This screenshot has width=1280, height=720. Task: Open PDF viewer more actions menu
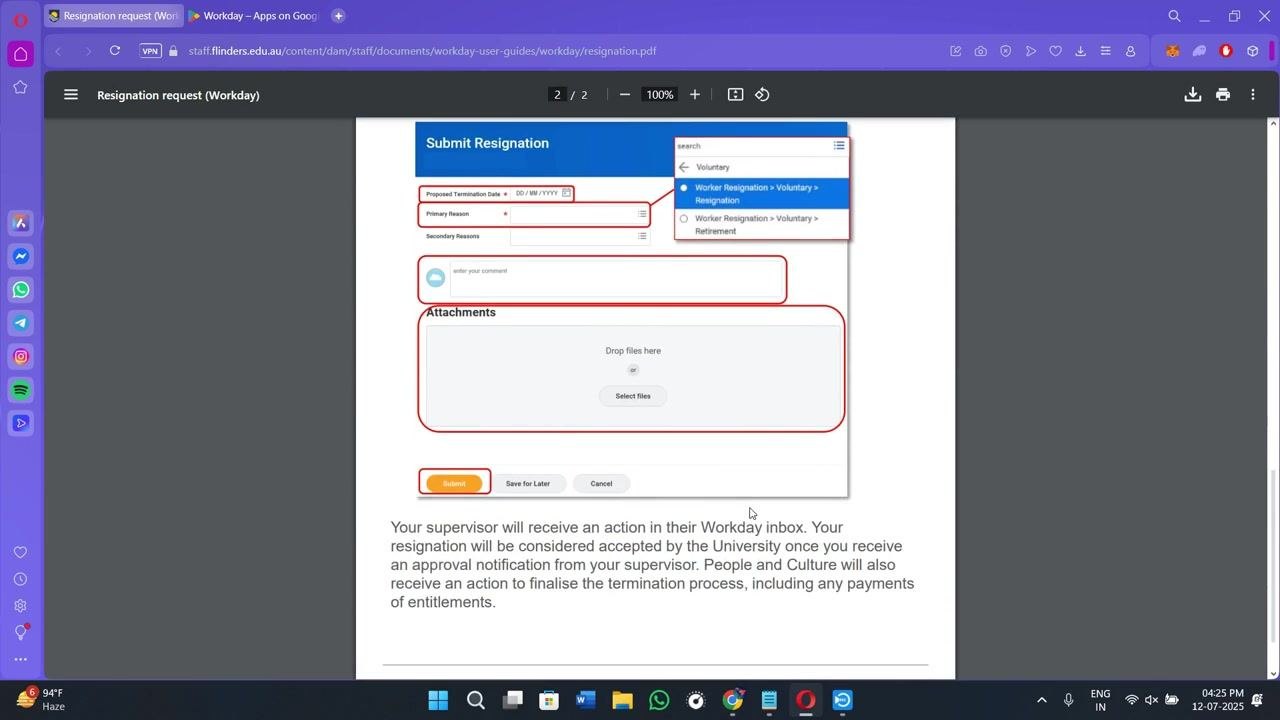[1252, 95]
